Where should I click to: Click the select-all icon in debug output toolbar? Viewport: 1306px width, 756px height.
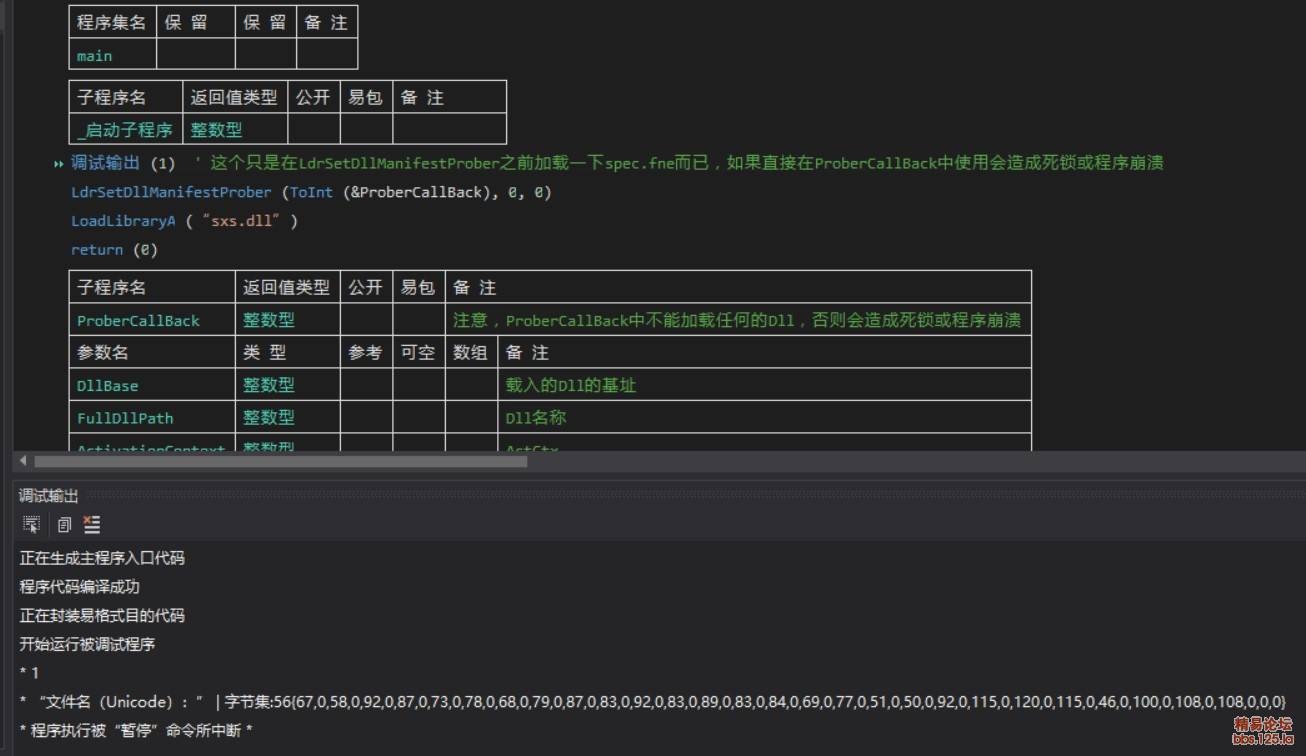pyautogui.click(x=31, y=524)
